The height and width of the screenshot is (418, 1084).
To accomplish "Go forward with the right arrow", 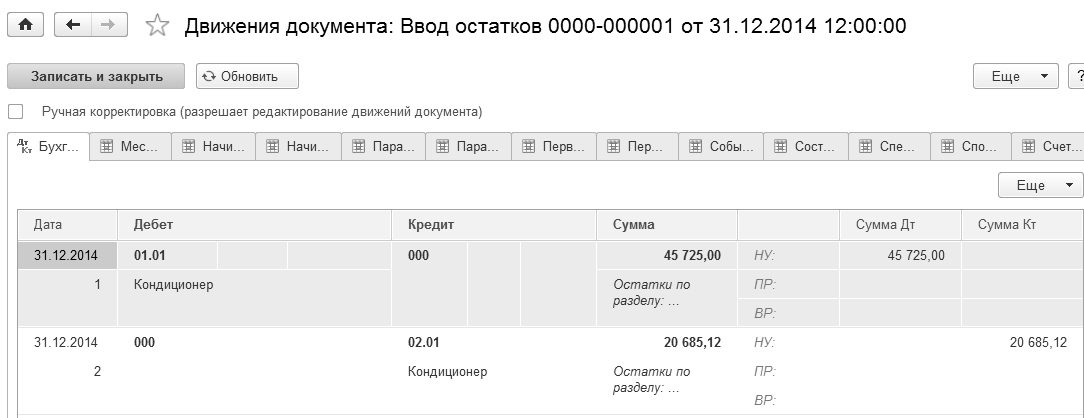I will 104,26.
